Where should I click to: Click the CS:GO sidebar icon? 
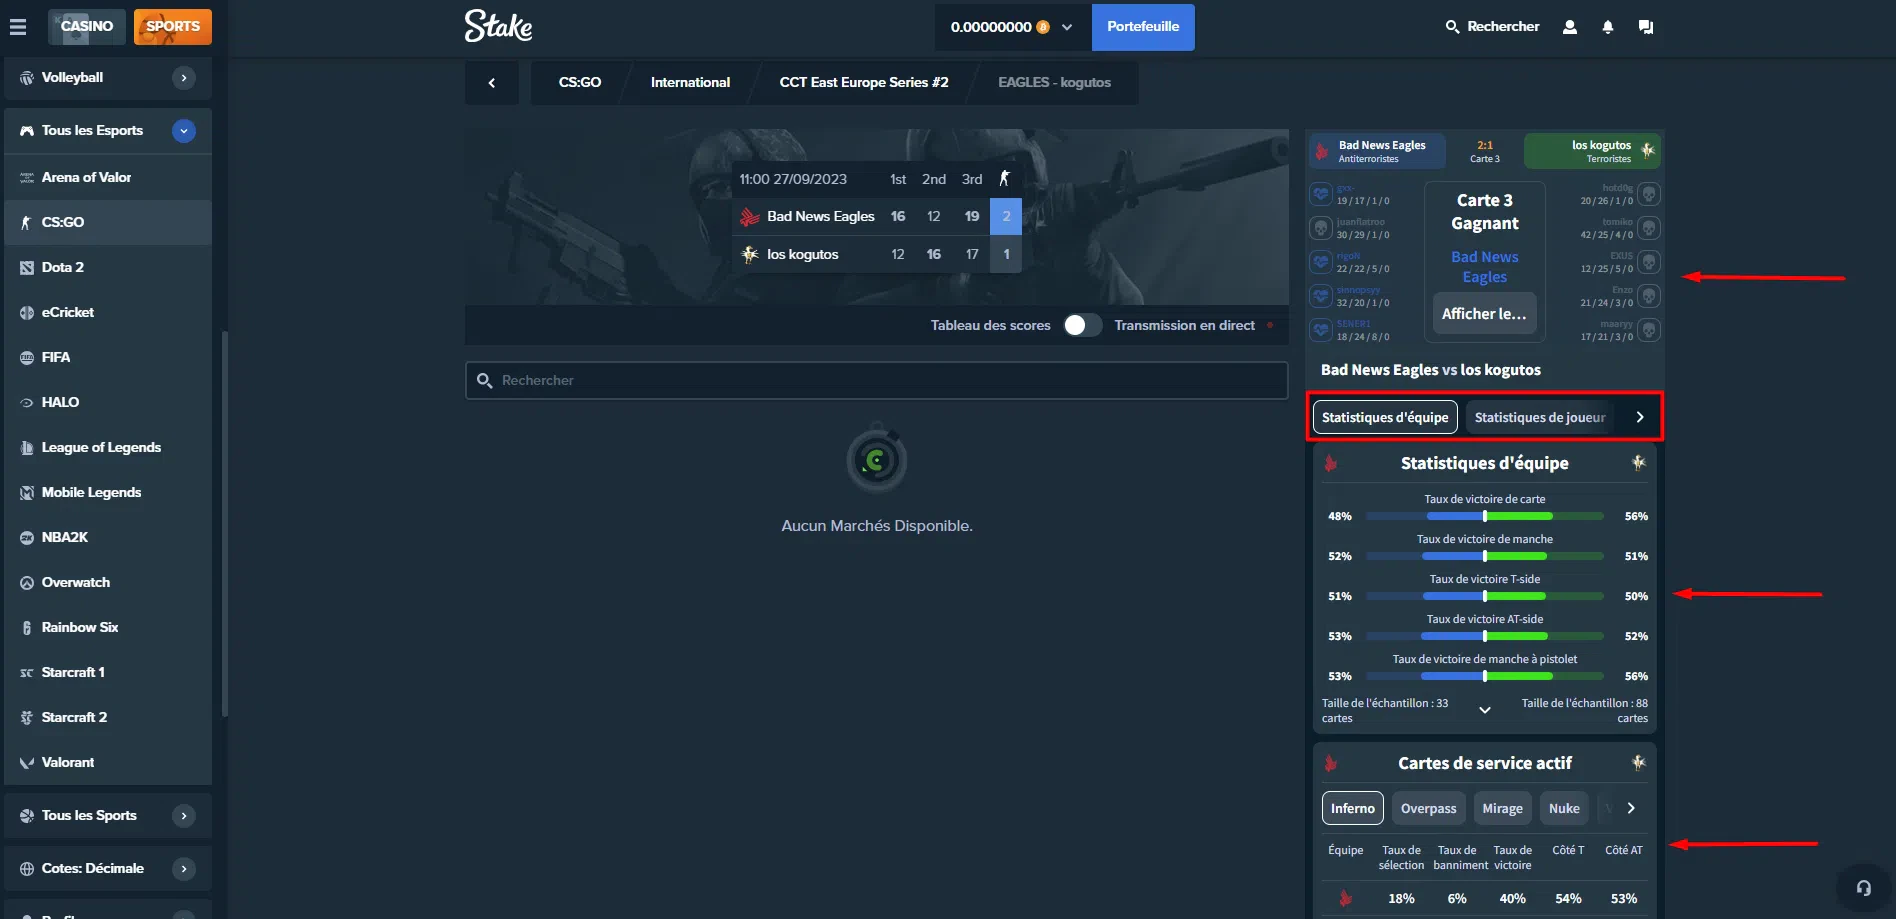pos(27,223)
